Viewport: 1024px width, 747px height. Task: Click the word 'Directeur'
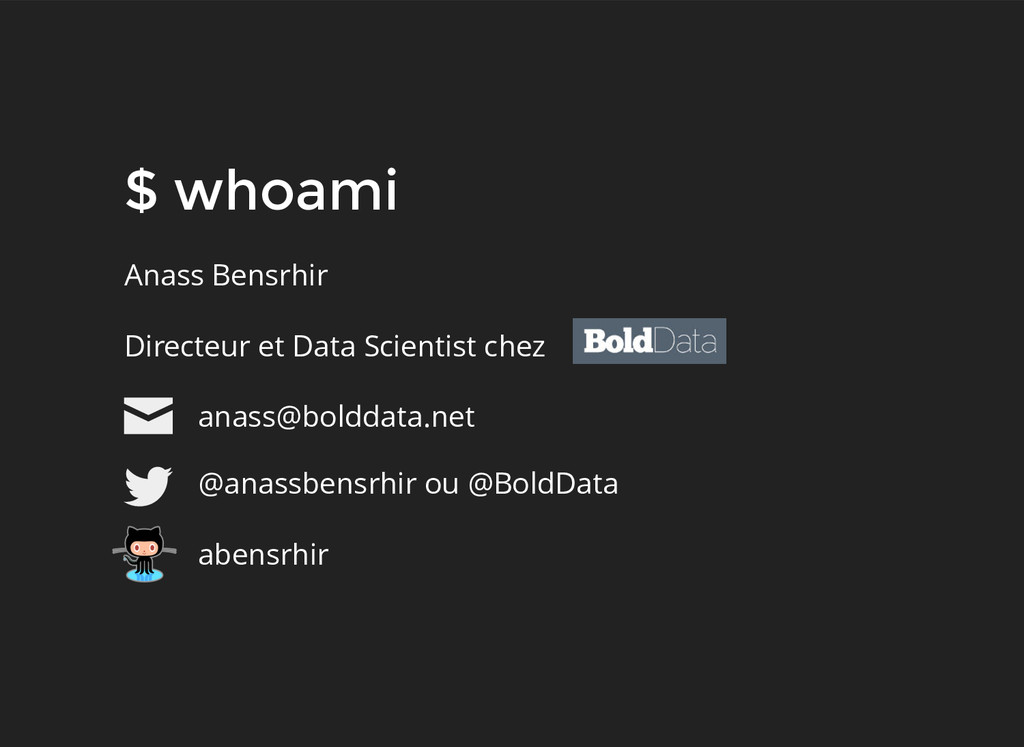click(x=187, y=347)
